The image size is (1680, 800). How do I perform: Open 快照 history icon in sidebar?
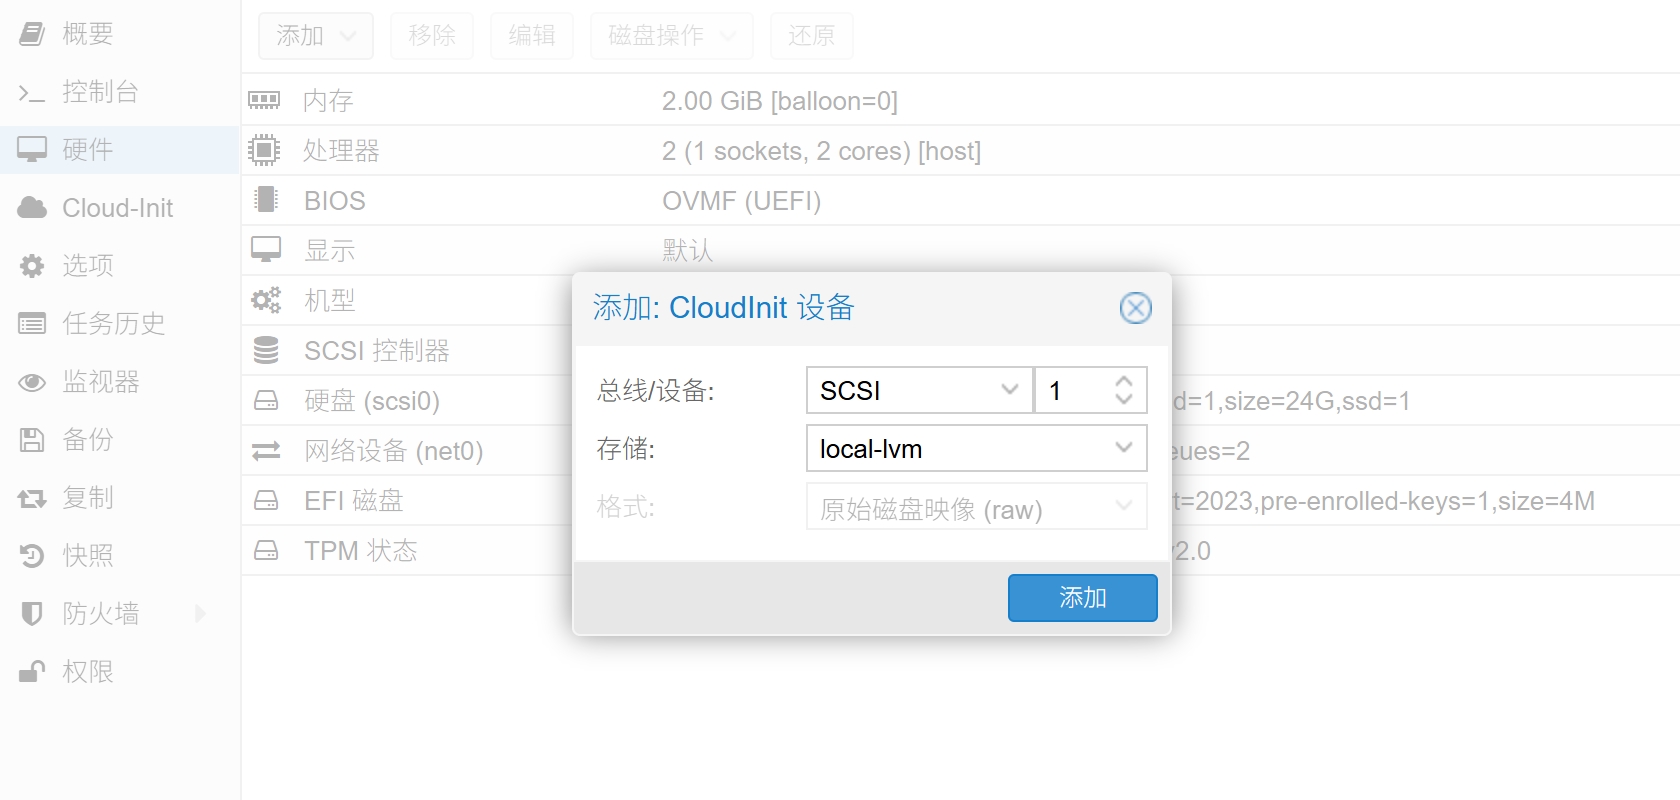coord(32,556)
